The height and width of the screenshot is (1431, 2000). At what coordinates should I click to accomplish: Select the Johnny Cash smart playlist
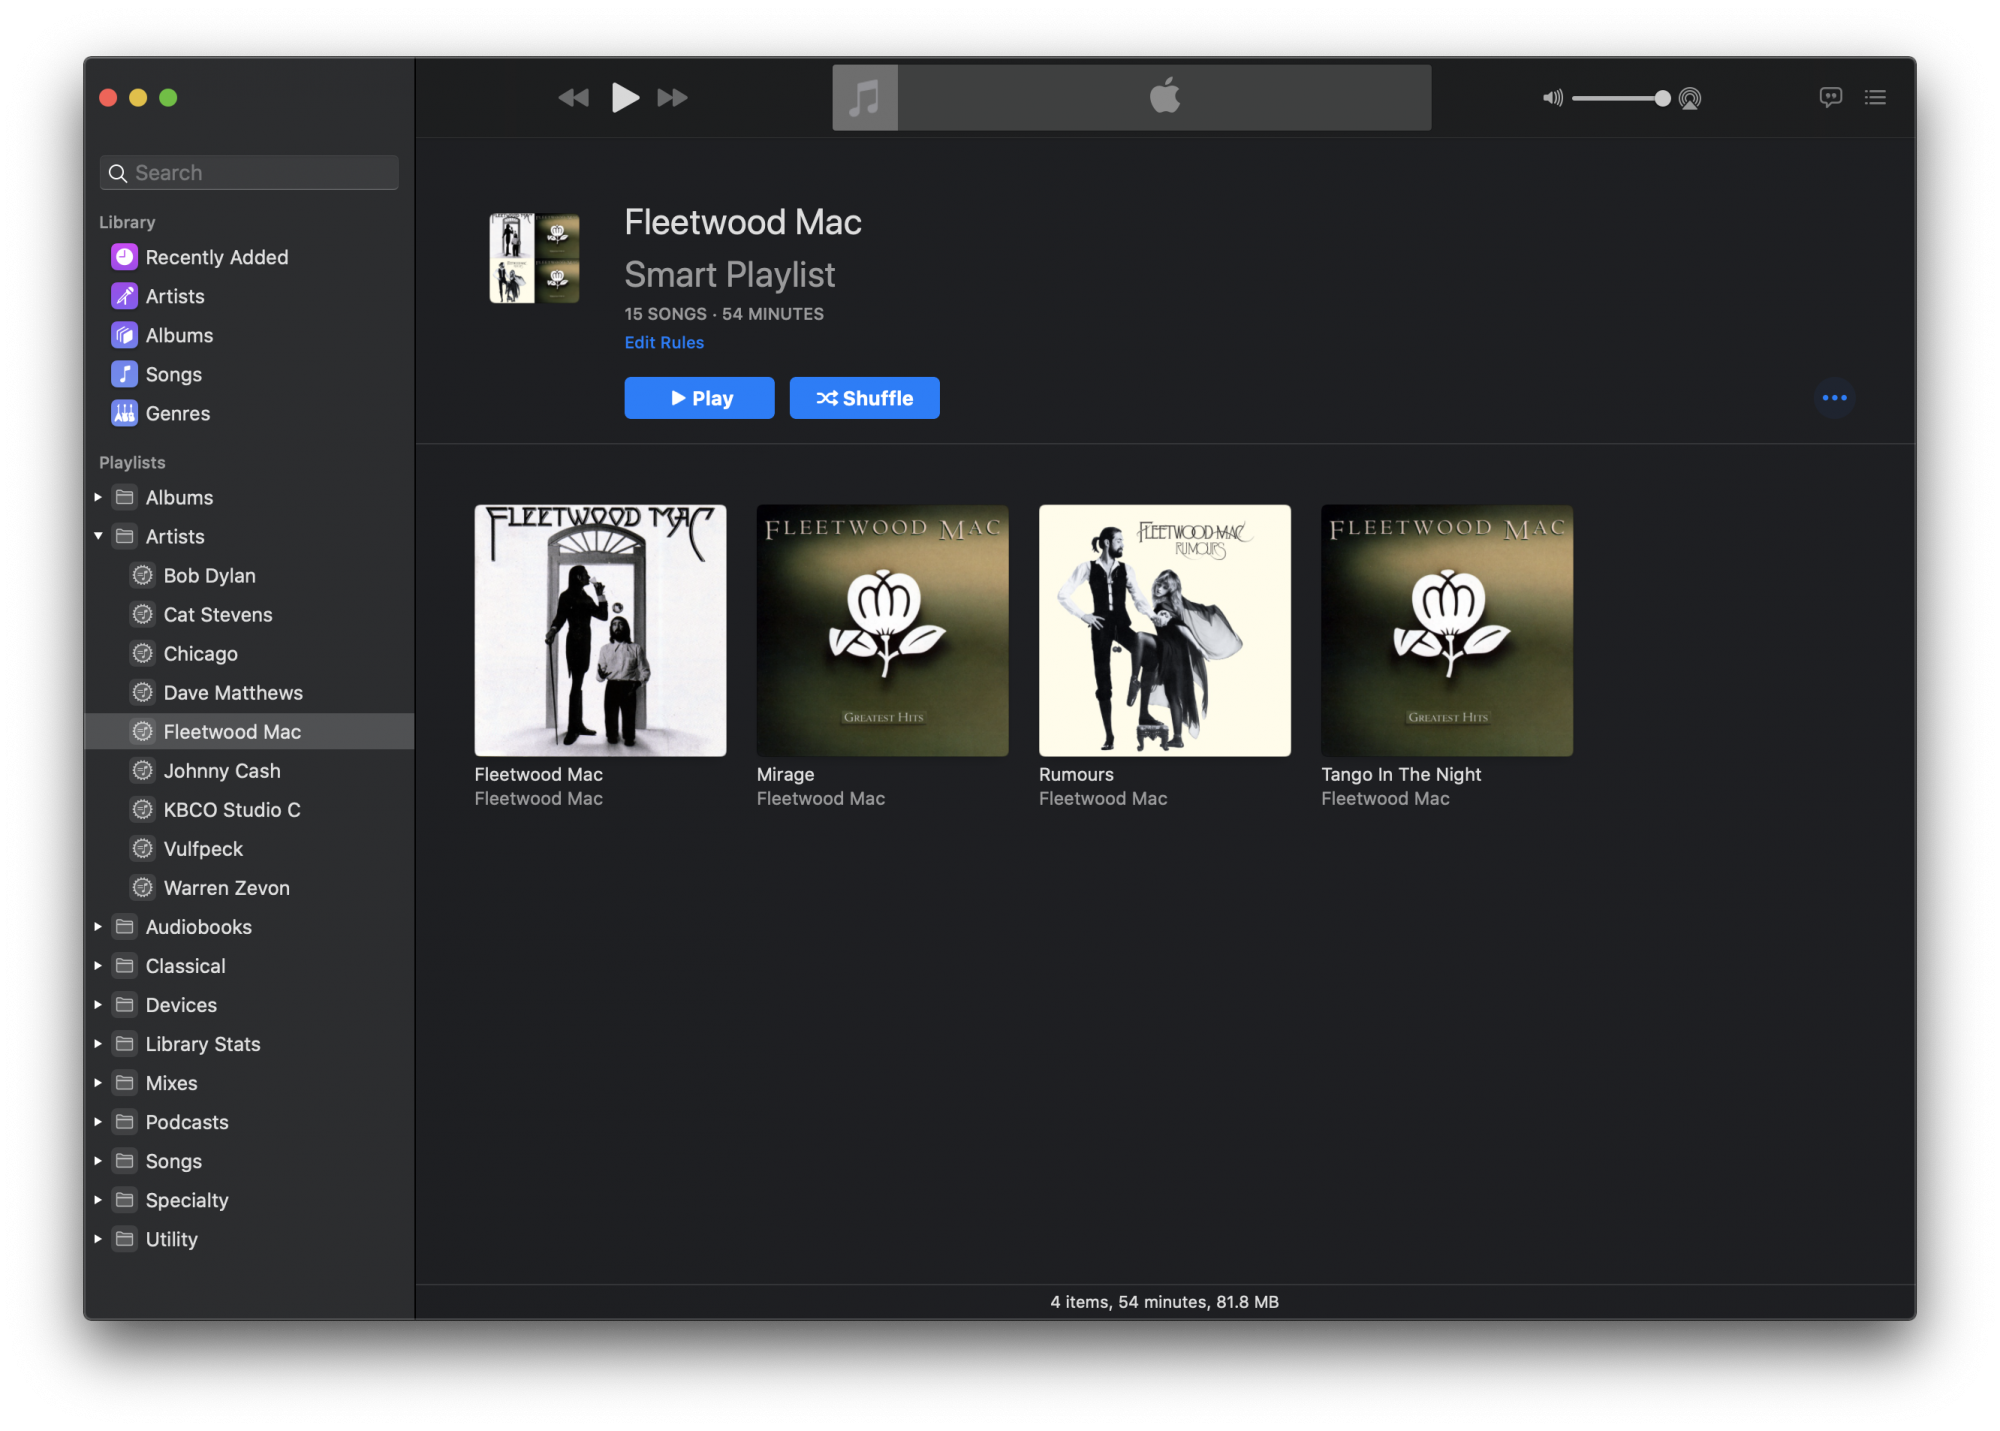221,771
